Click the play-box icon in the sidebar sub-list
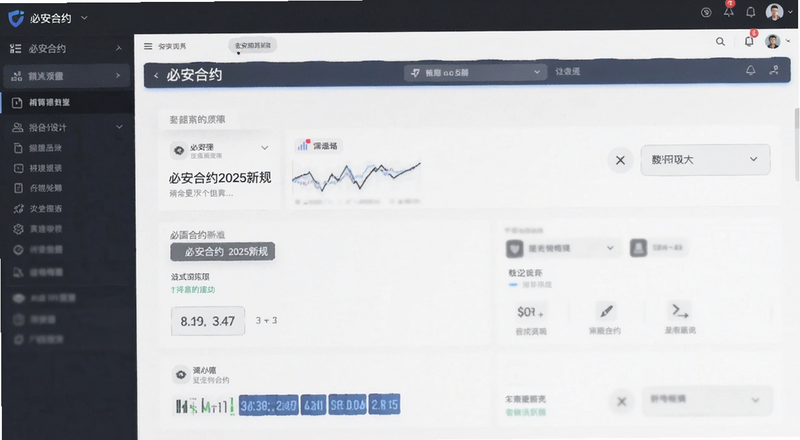Image resolution: width=800 pixels, height=440 pixels. click(18, 168)
